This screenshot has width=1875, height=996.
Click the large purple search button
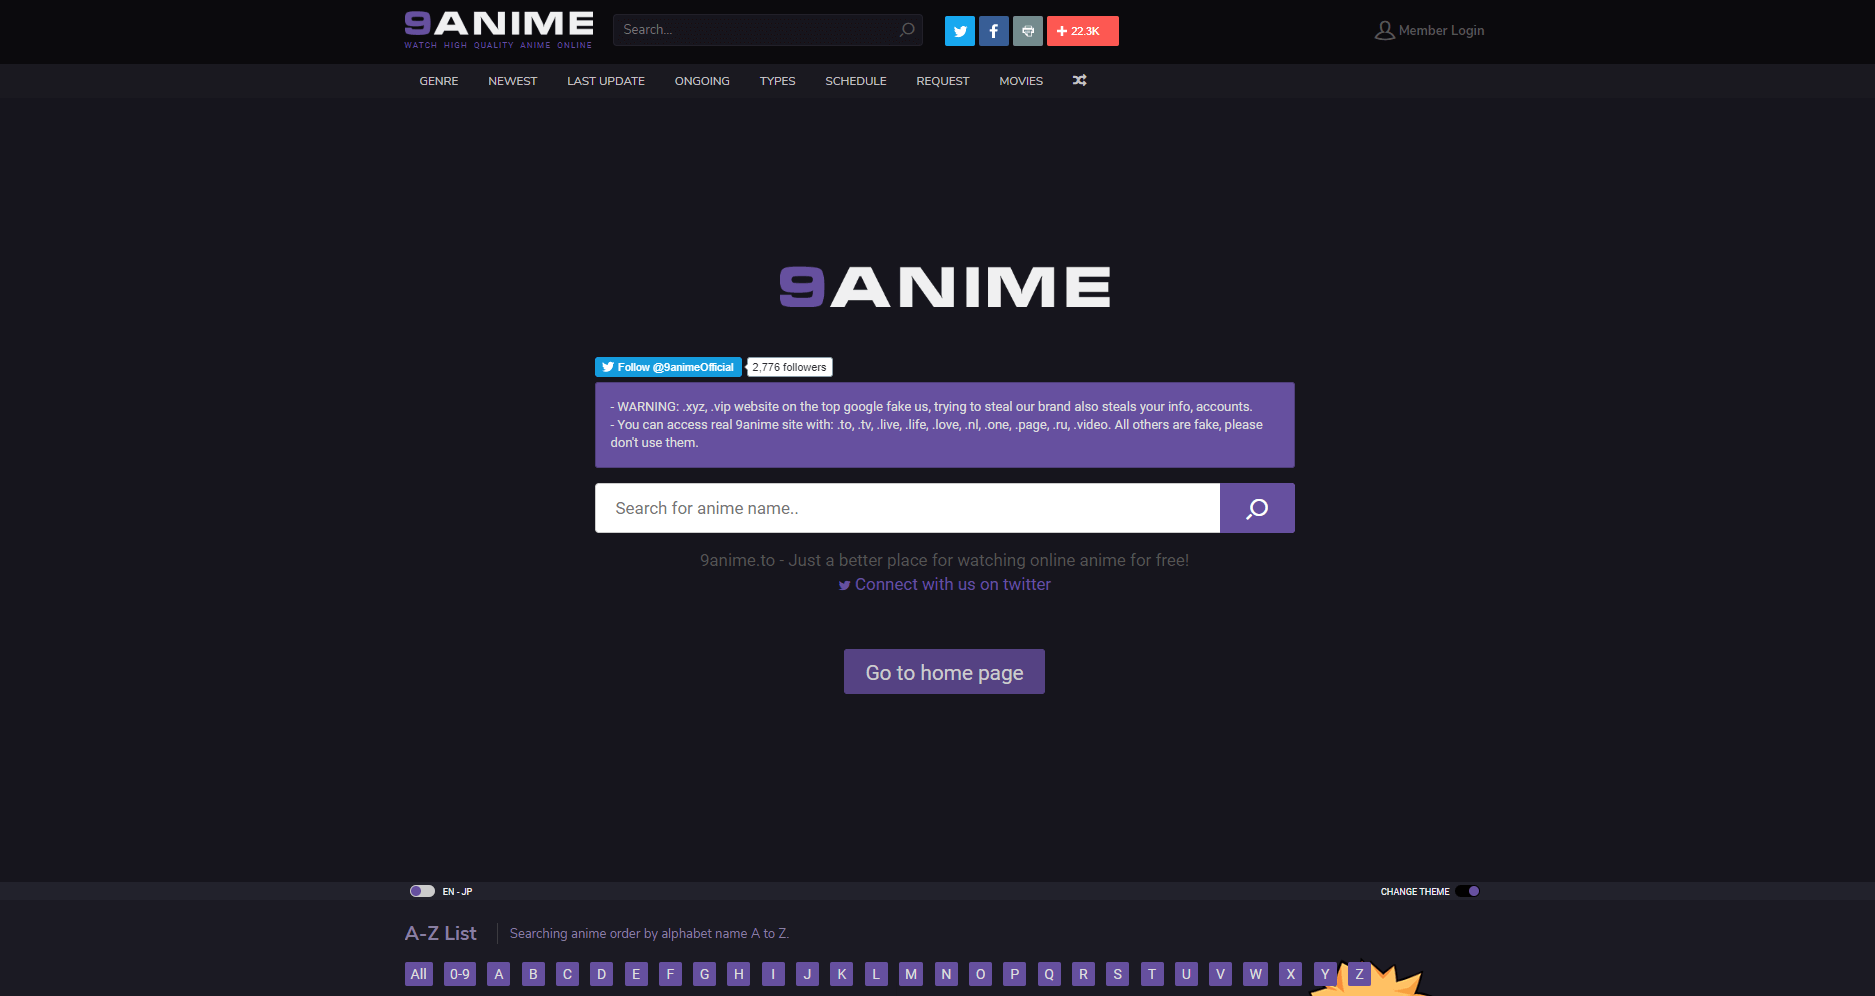tap(1257, 508)
